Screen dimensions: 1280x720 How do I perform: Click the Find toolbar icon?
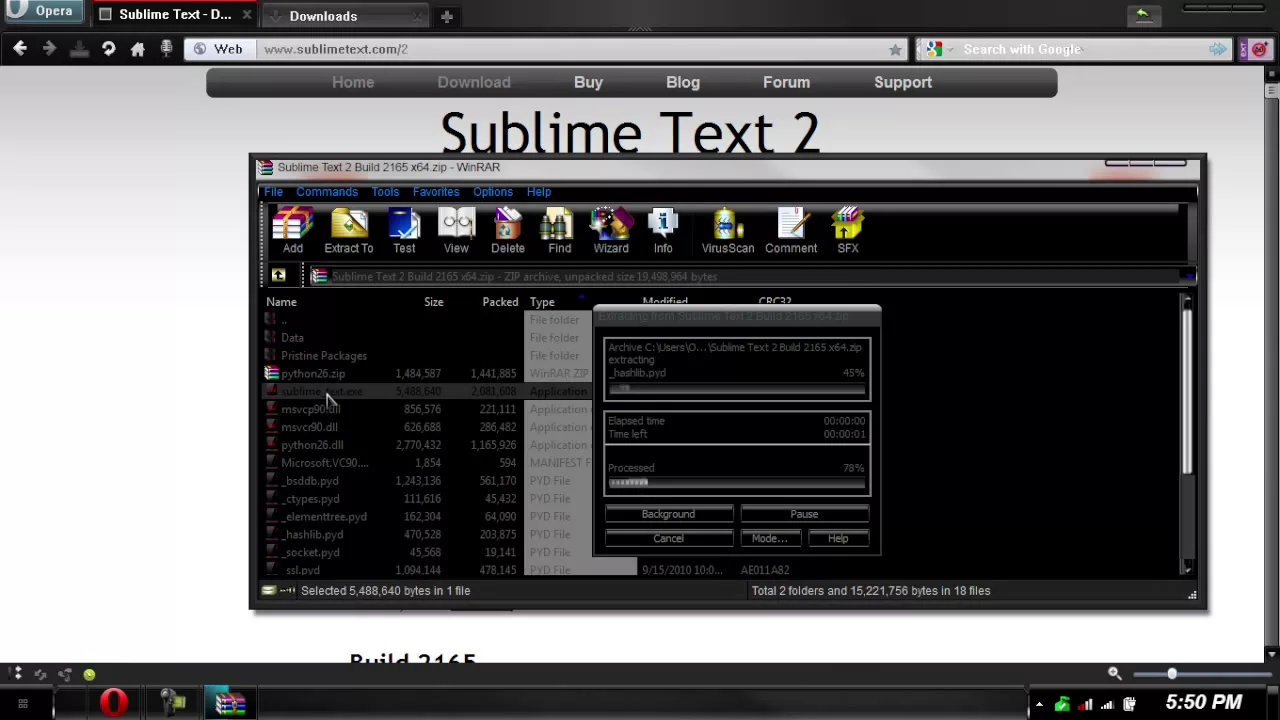tap(559, 231)
